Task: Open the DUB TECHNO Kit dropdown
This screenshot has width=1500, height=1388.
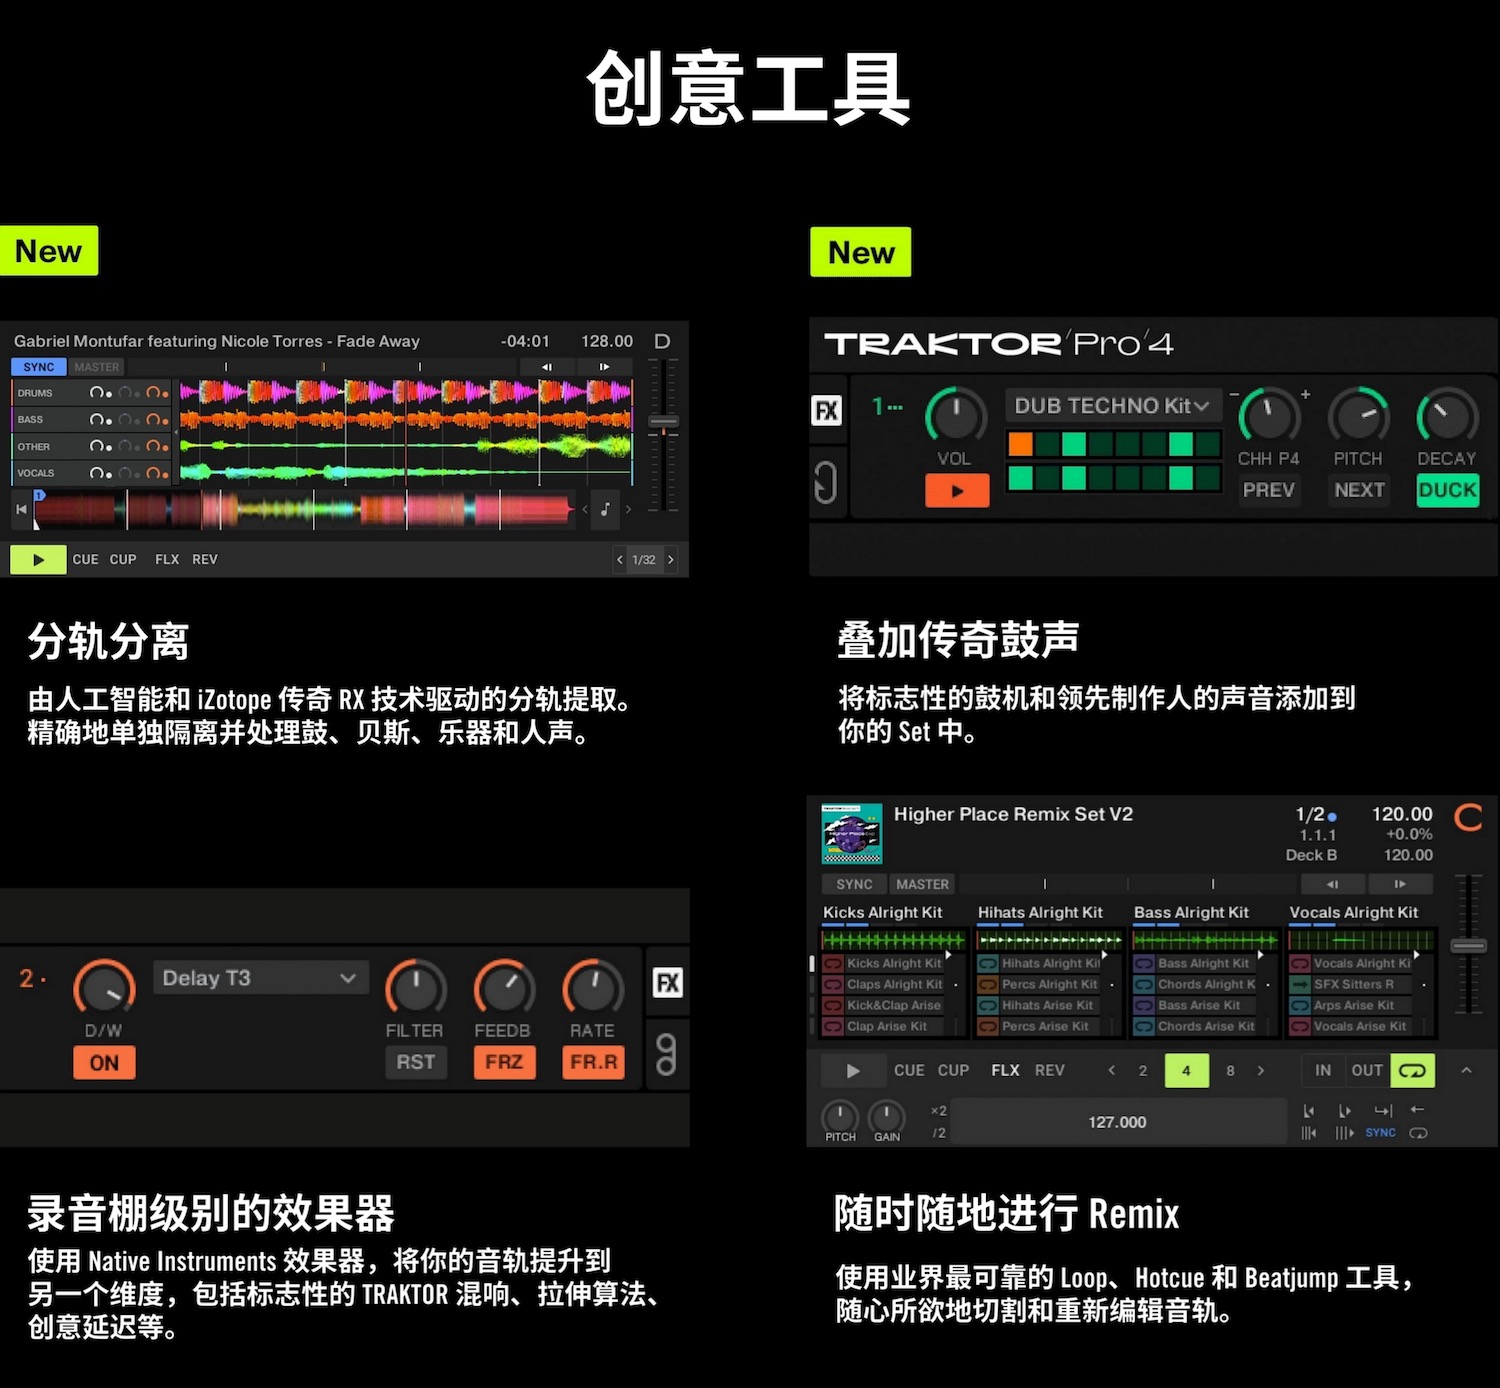Action: [1111, 406]
